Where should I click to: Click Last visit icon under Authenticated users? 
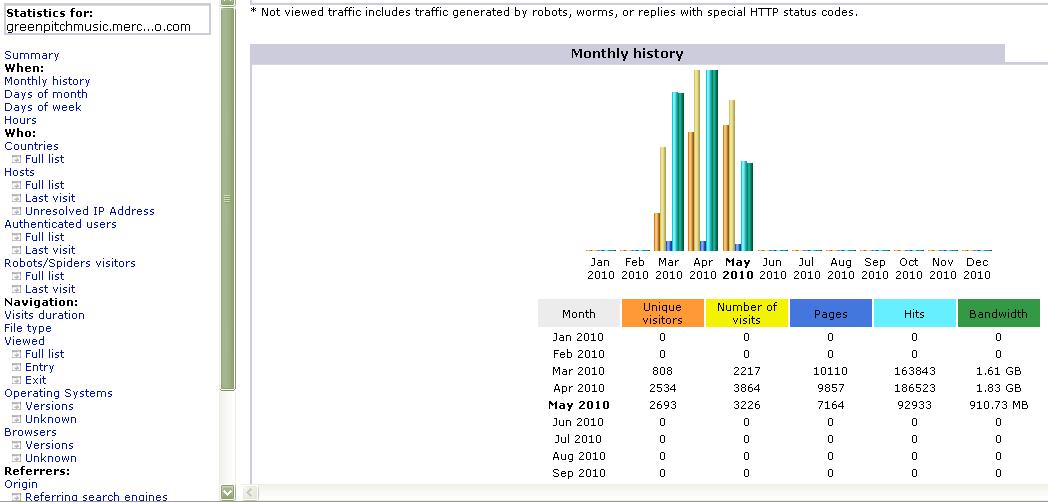pyautogui.click(x=17, y=250)
